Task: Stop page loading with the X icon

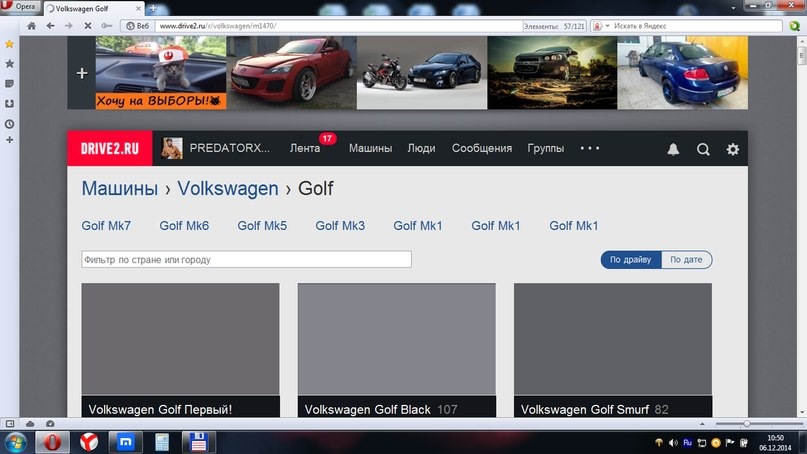Action: (88, 26)
